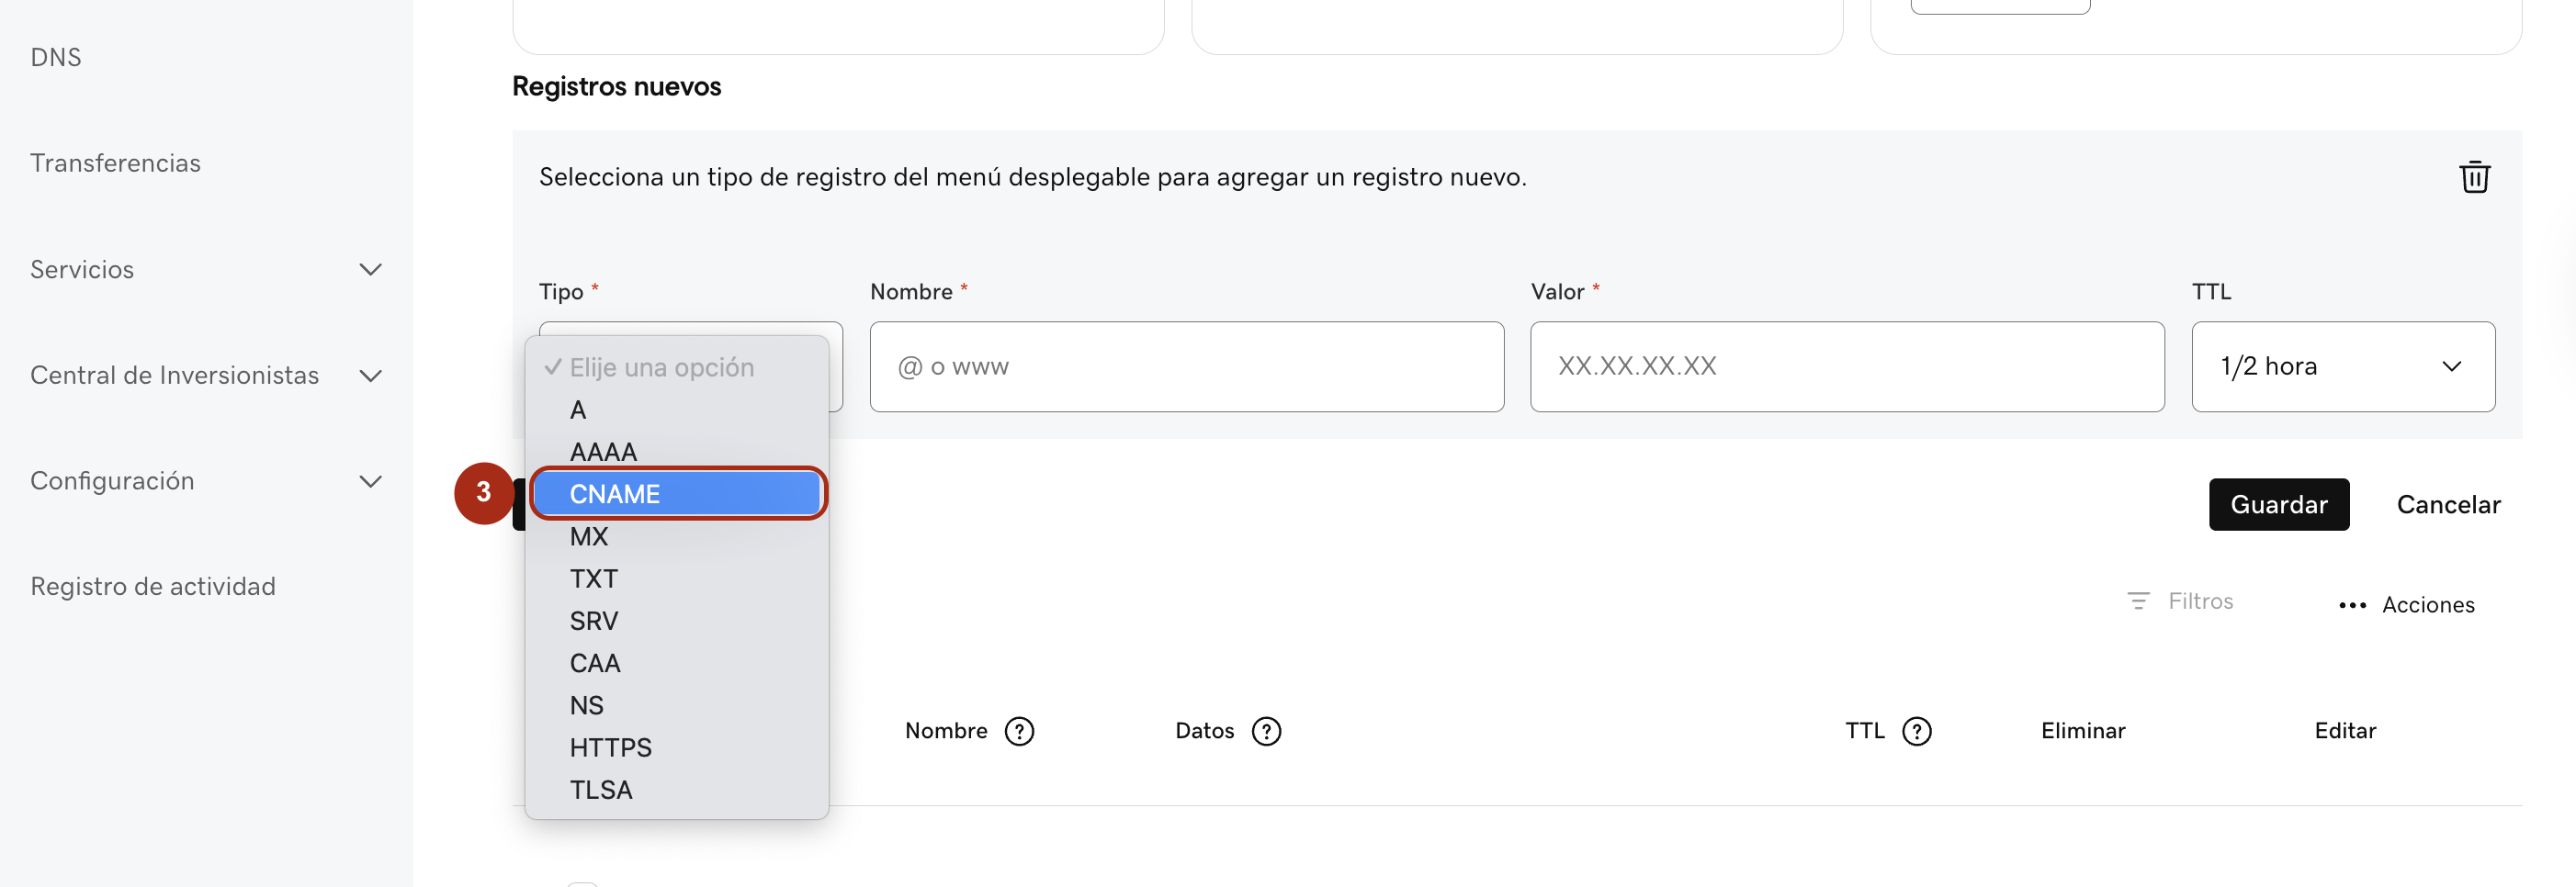This screenshot has height=887, width=2576.
Task: Select CNAME from the type list
Action: (677, 494)
